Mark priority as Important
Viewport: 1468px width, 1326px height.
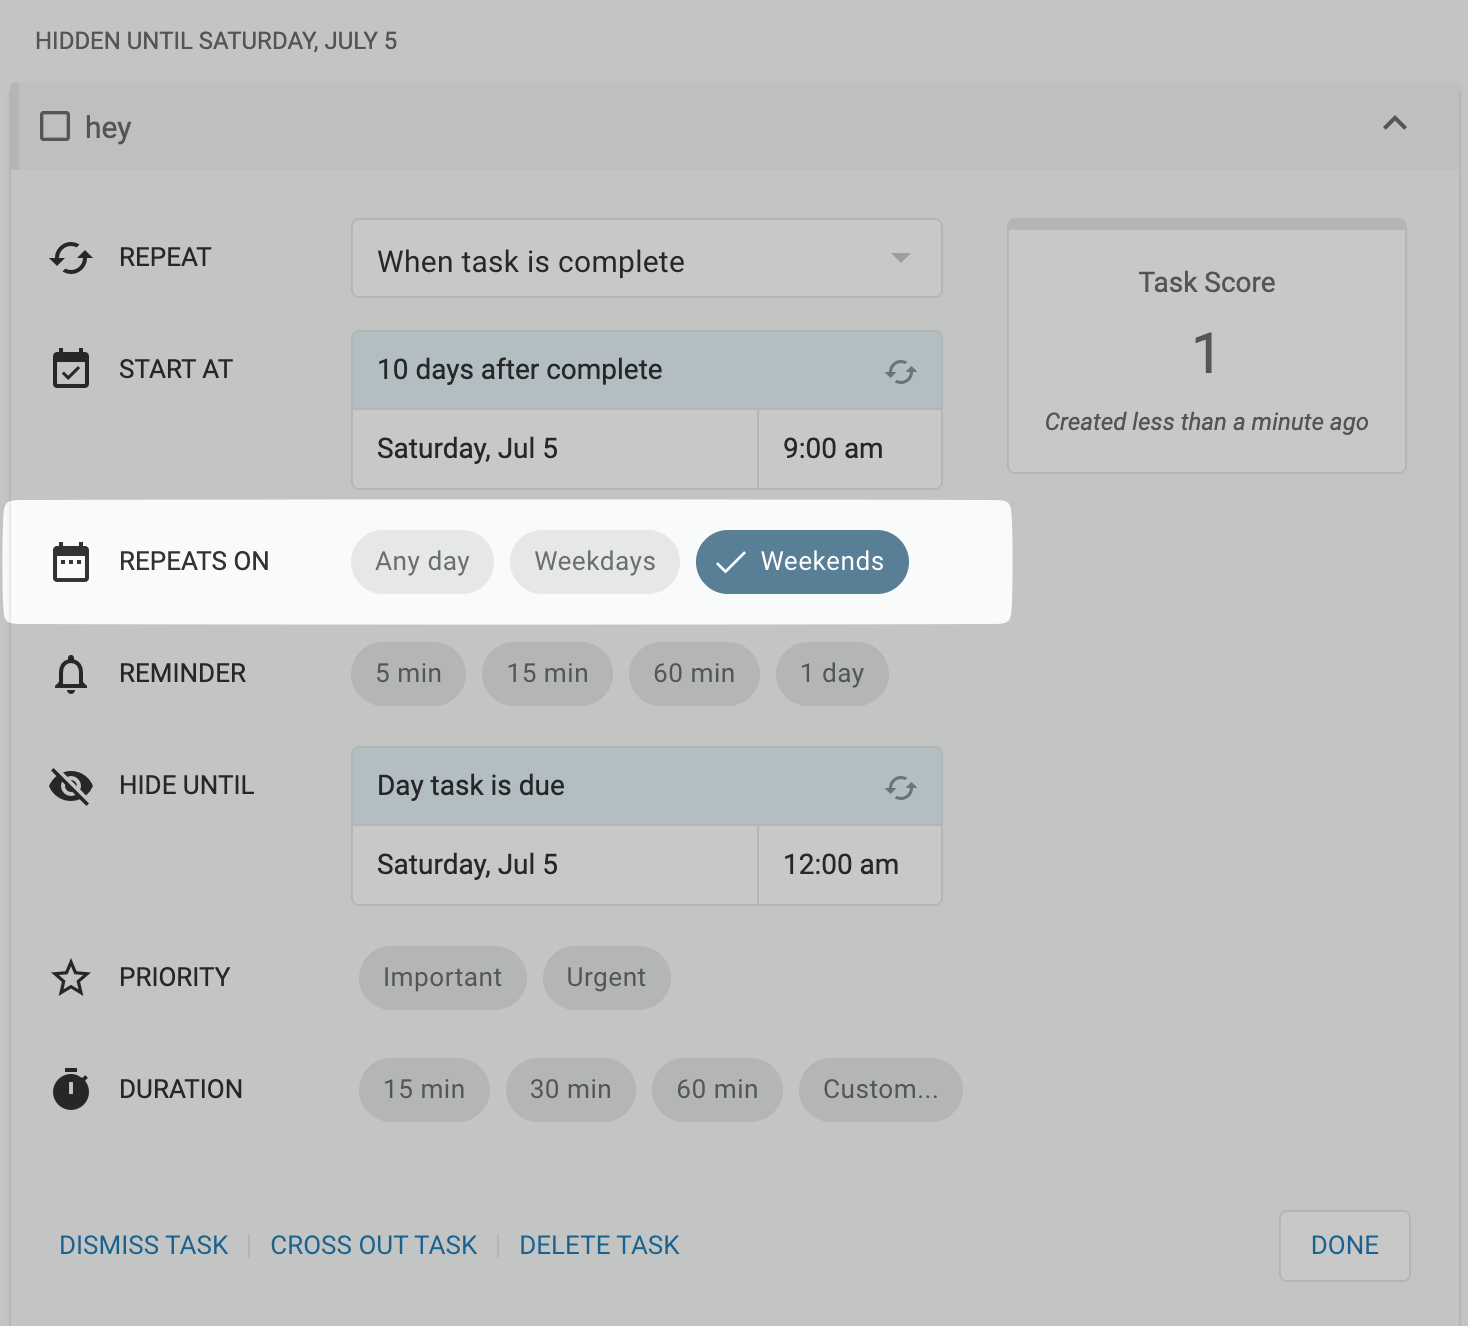tap(442, 978)
